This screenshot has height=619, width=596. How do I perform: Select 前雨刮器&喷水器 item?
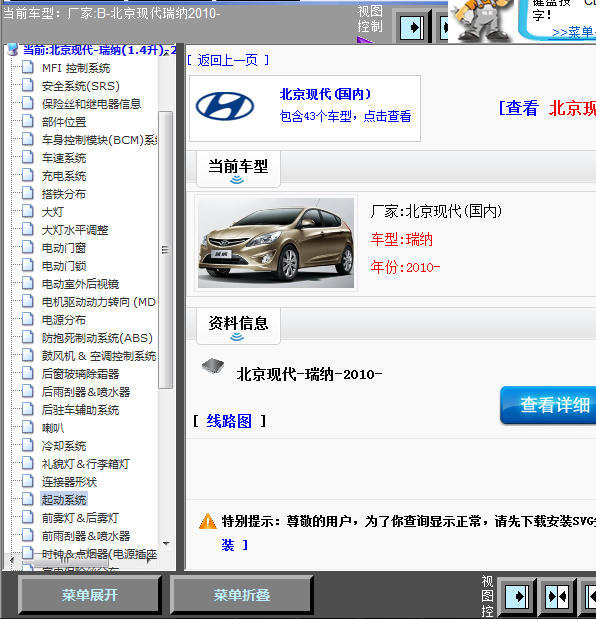86,536
